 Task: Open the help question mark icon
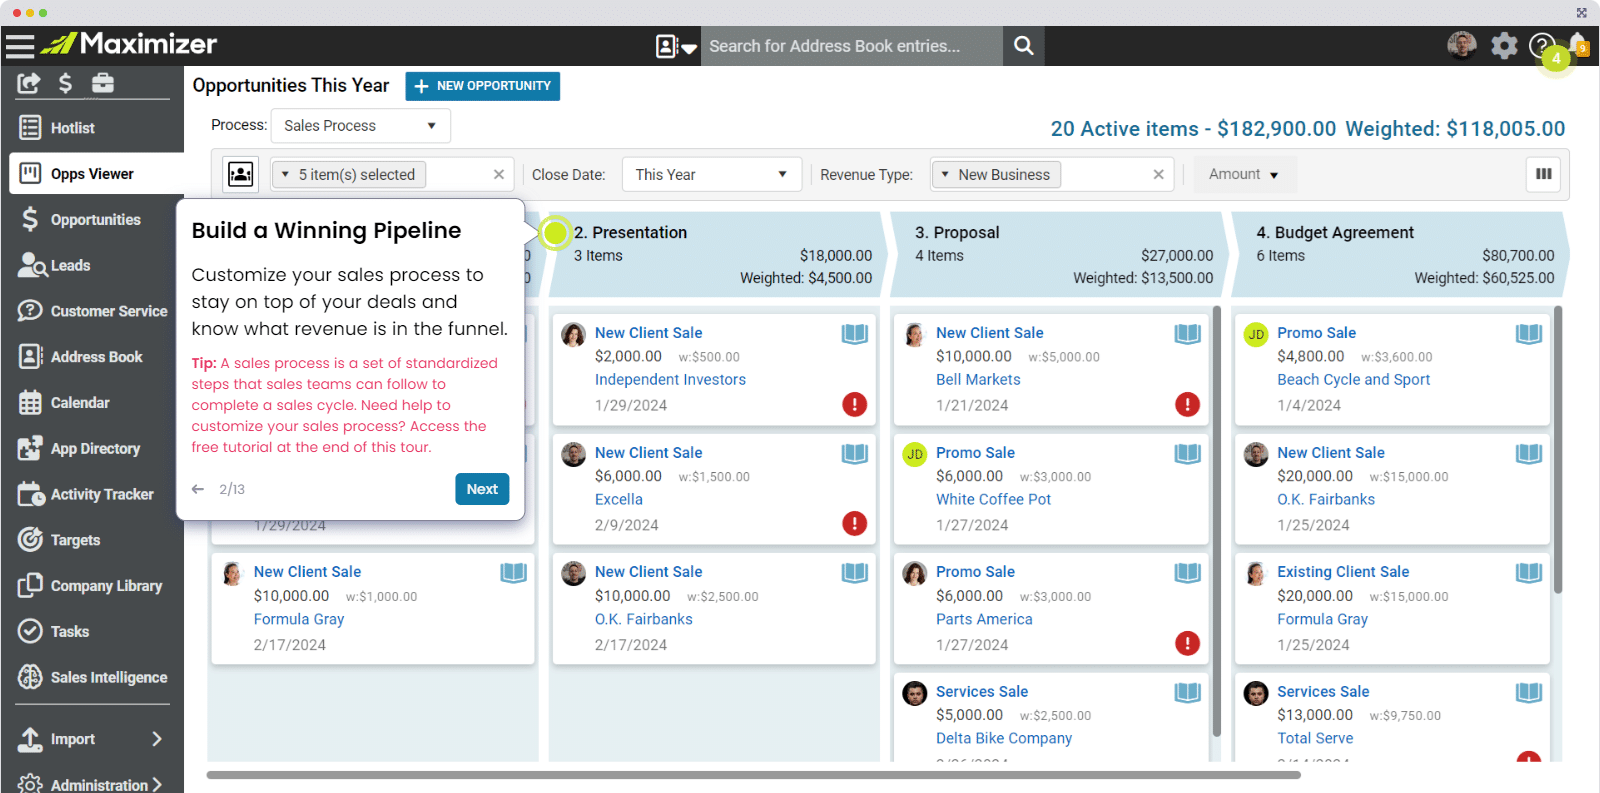(1542, 45)
